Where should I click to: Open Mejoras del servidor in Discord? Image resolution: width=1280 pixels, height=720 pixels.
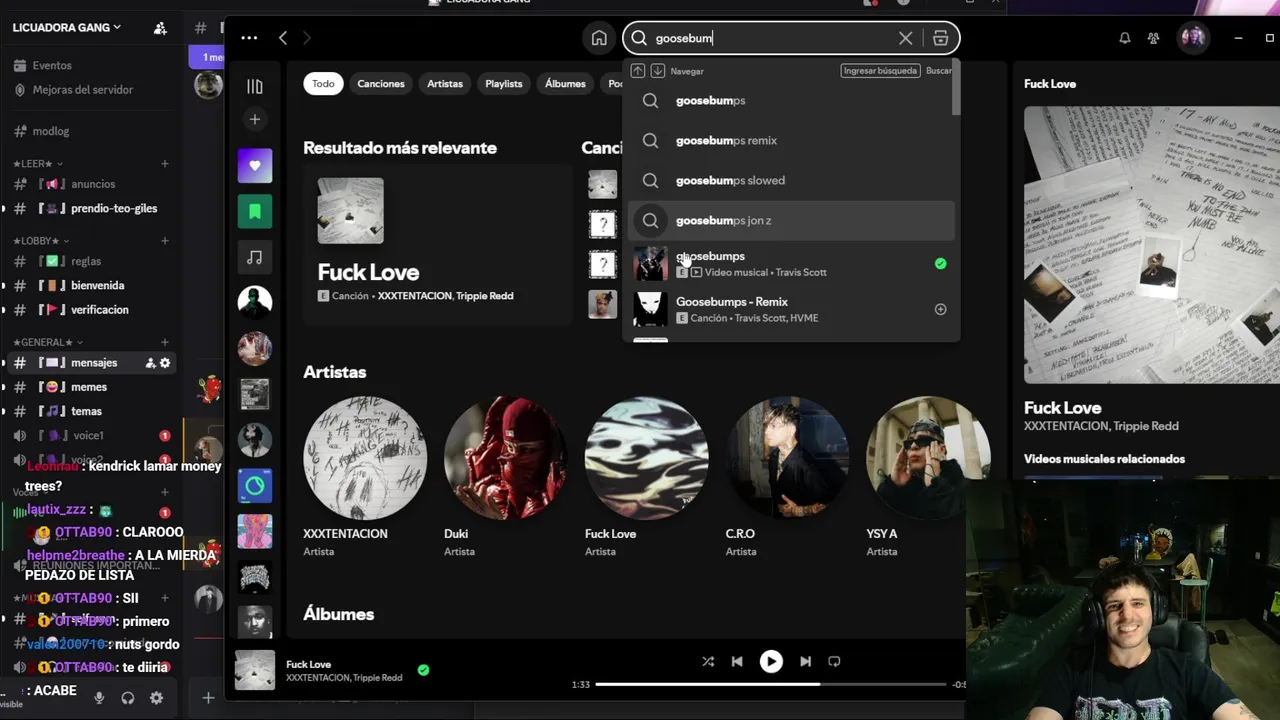tap(83, 90)
